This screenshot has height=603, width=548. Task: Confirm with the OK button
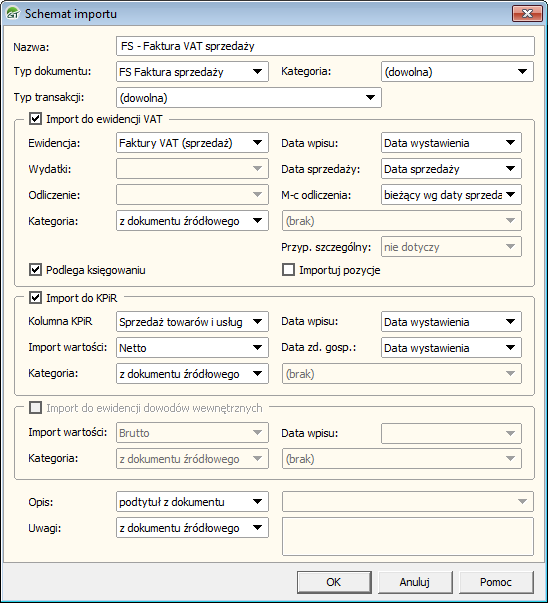[334, 582]
